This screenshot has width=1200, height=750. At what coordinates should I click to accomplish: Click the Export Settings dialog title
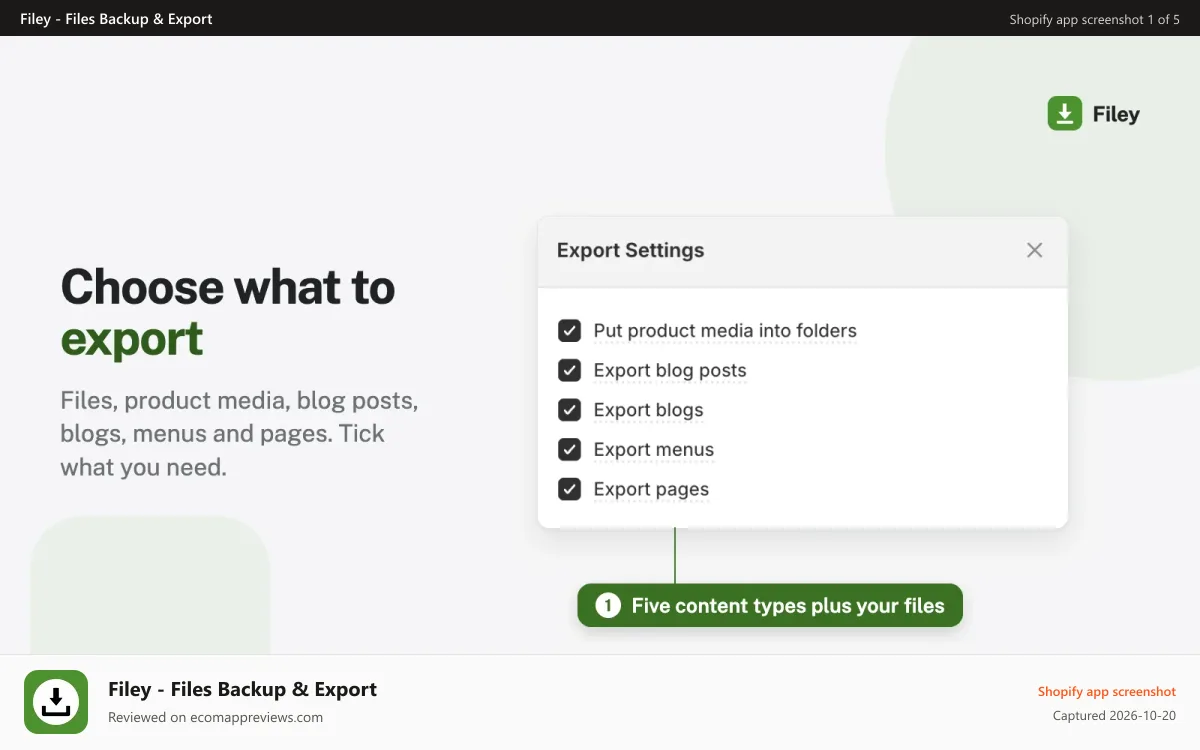630,250
